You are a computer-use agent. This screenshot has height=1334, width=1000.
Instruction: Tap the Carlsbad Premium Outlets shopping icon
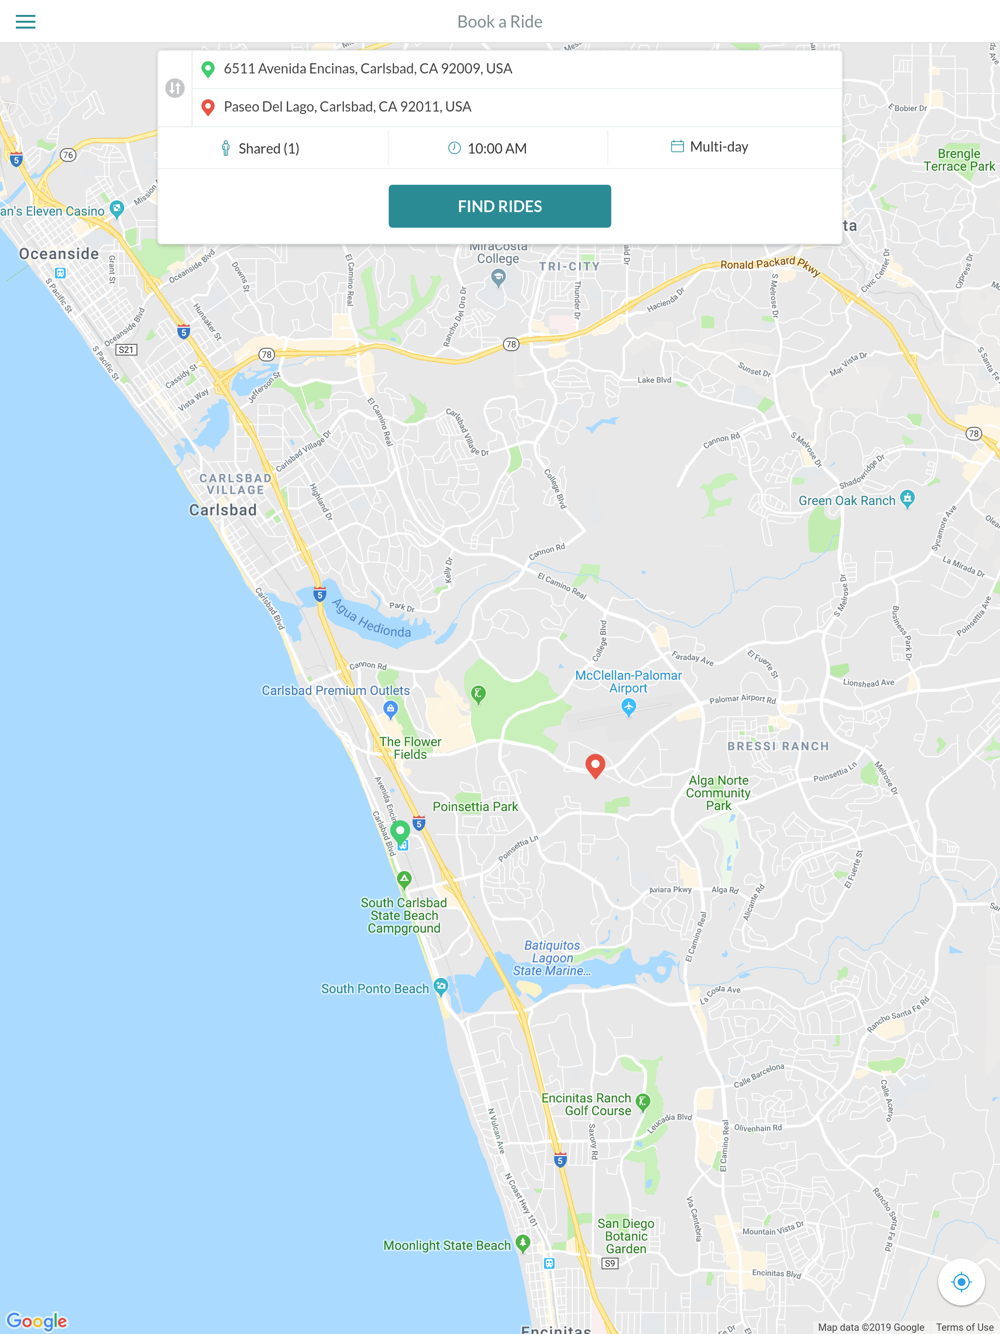390,709
